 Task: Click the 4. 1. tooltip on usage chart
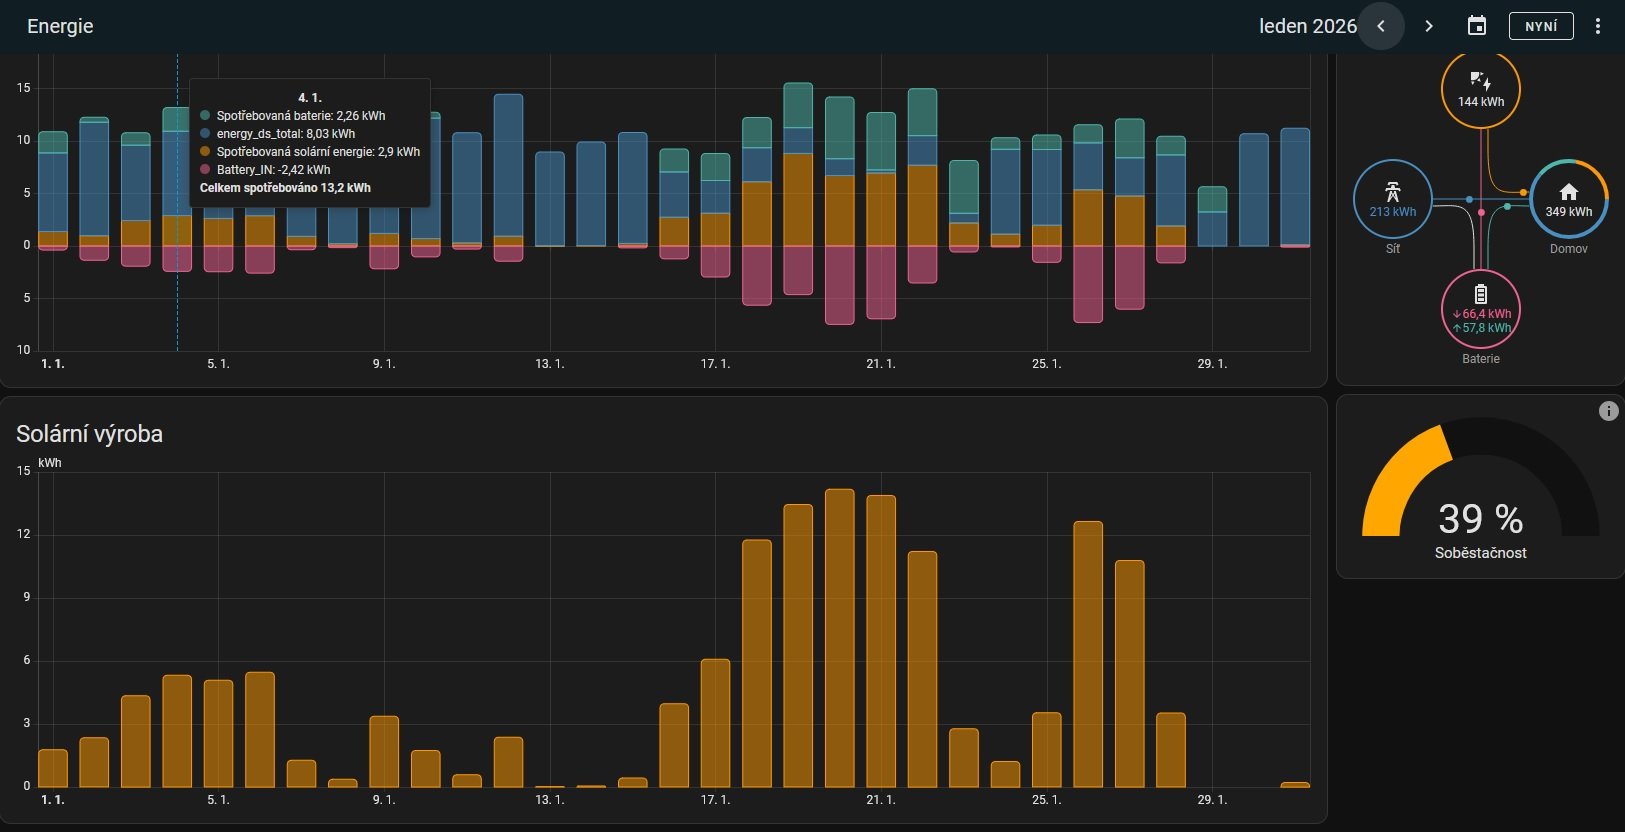coord(310,143)
